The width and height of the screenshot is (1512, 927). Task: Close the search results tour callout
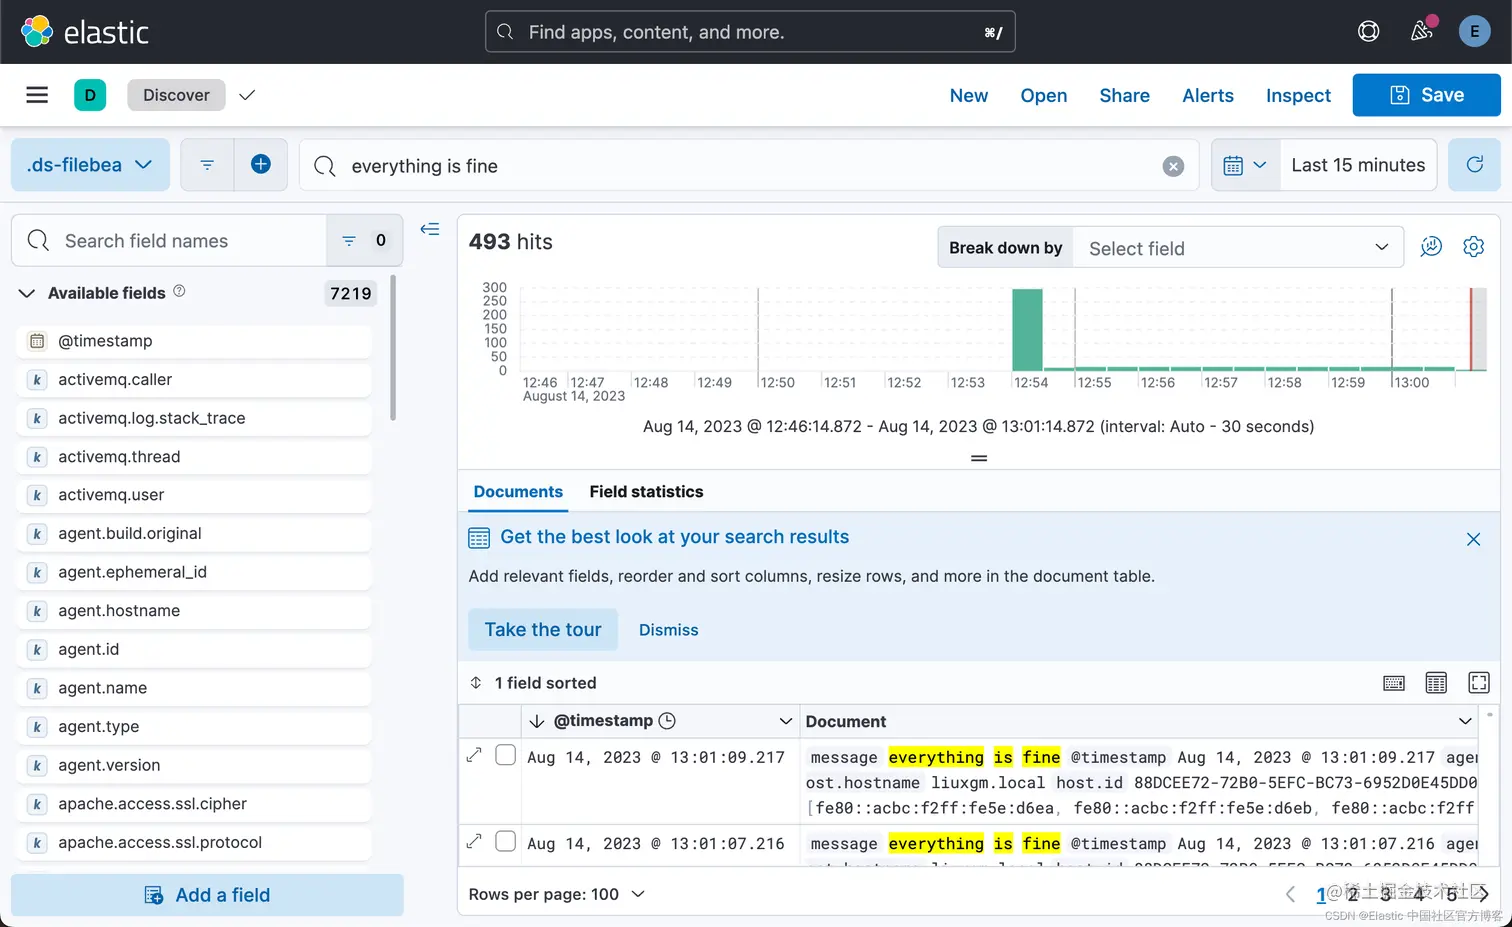tap(1473, 539)
